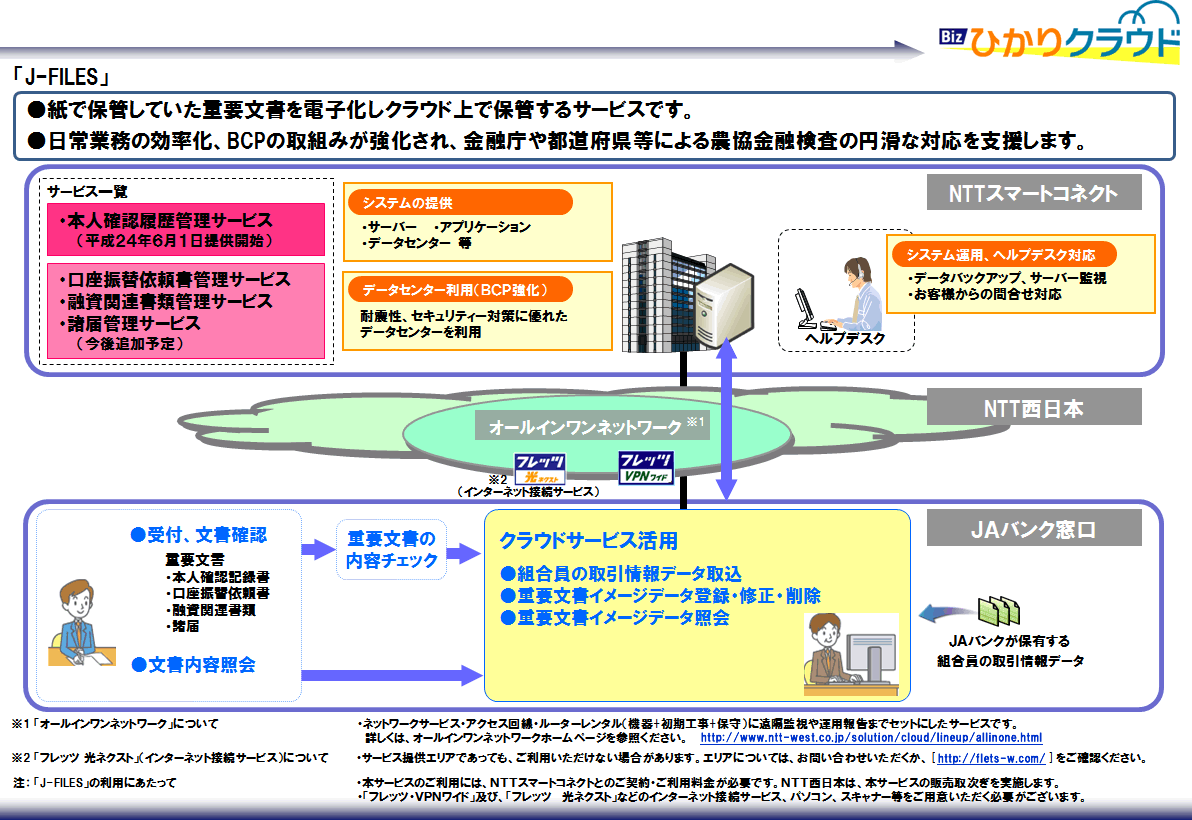This screenshot has width=1192, height=820.
Task: Click the NTTスマートコネクト gray label
Action: click(x=1034, y=193)
